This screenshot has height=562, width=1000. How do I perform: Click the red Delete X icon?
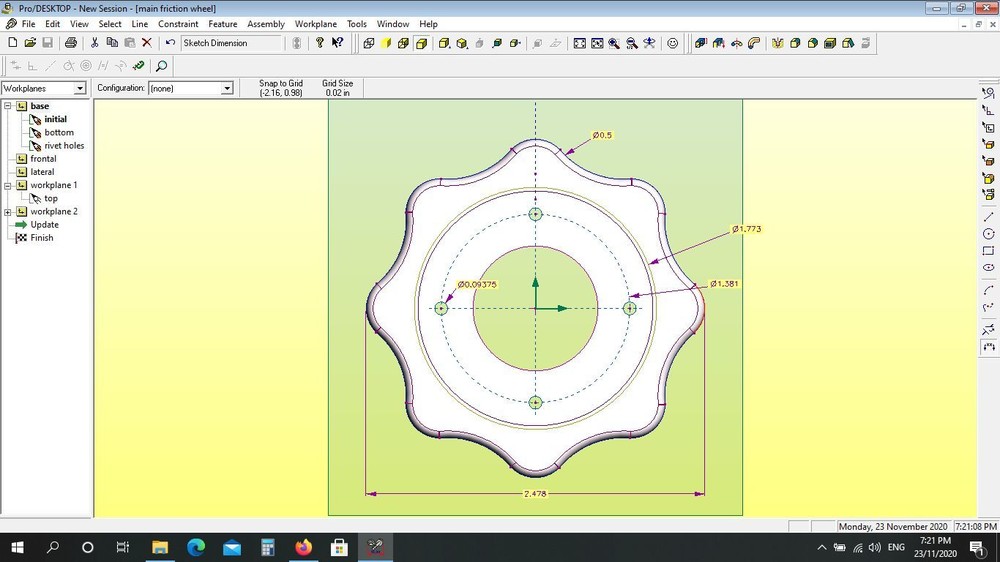point(147,43)
